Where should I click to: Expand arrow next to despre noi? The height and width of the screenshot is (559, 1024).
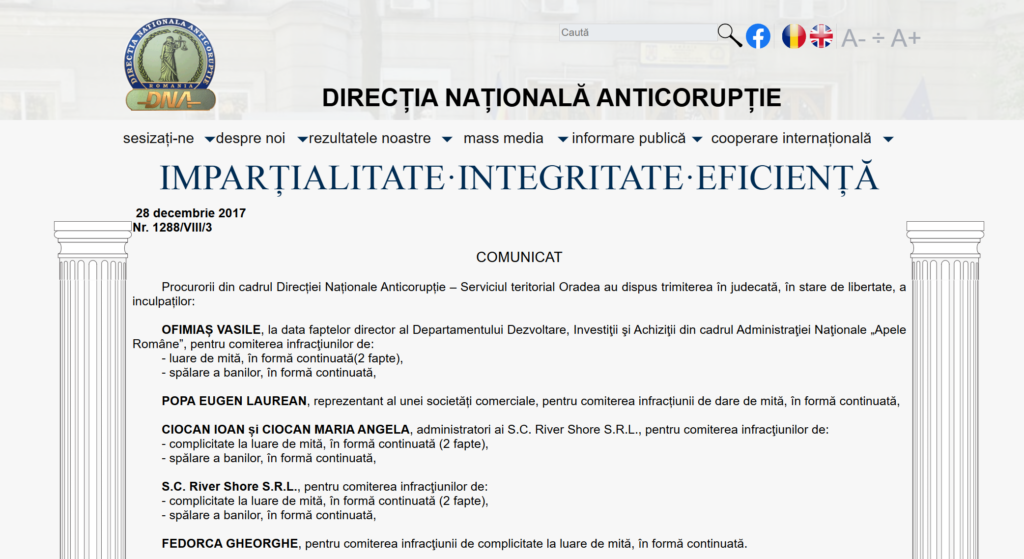302,139
